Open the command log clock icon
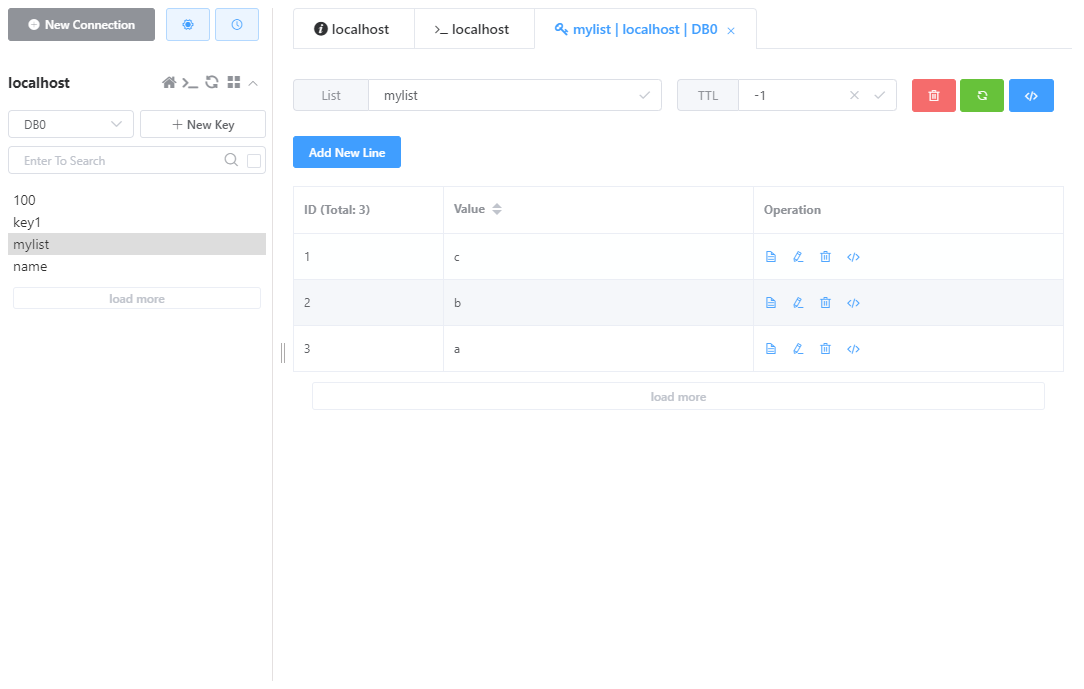This screenshot has width=1084, height=689. click(x=236, y=25)
